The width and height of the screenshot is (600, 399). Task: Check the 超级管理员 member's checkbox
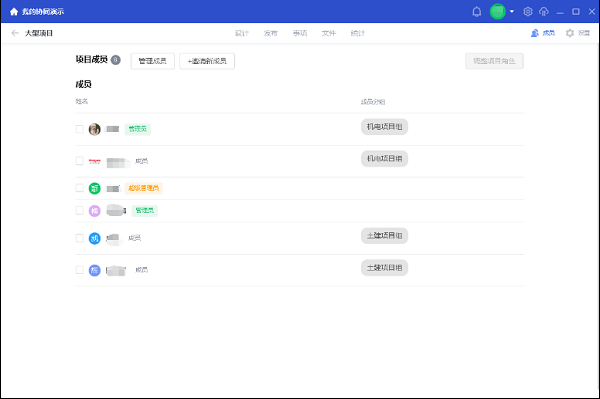[x=80, y=188]
